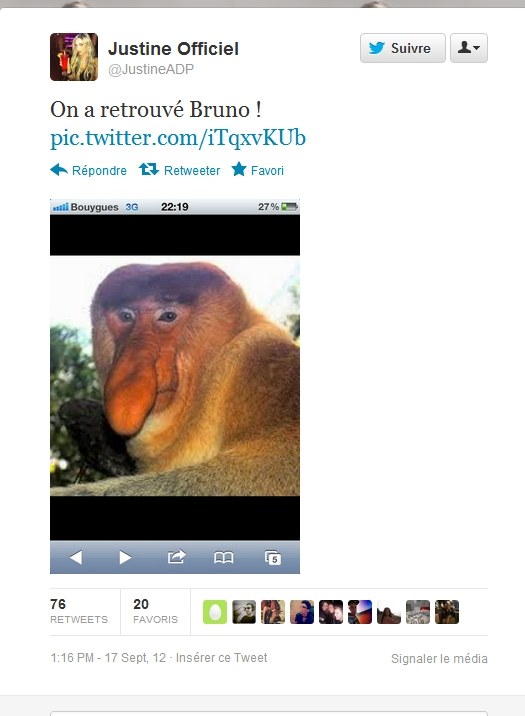Open the tabs icon showing 5 pages
525x716 pixels.
tap(273, 558)
